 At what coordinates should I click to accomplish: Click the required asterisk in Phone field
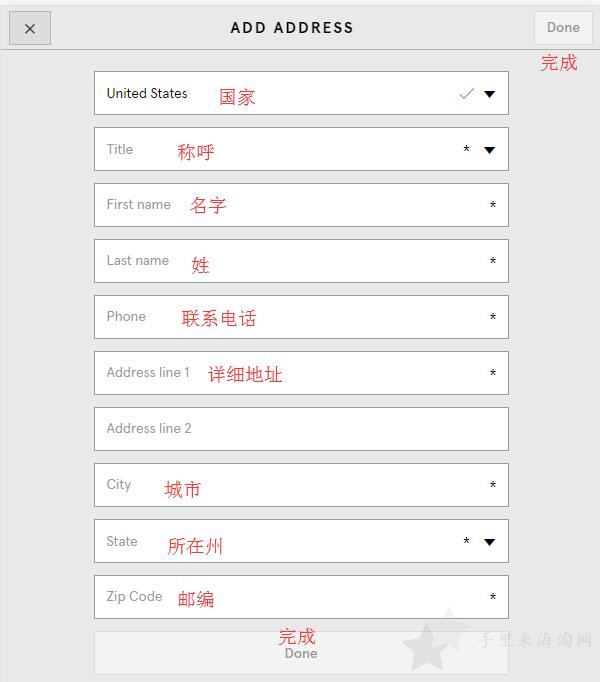493,317
